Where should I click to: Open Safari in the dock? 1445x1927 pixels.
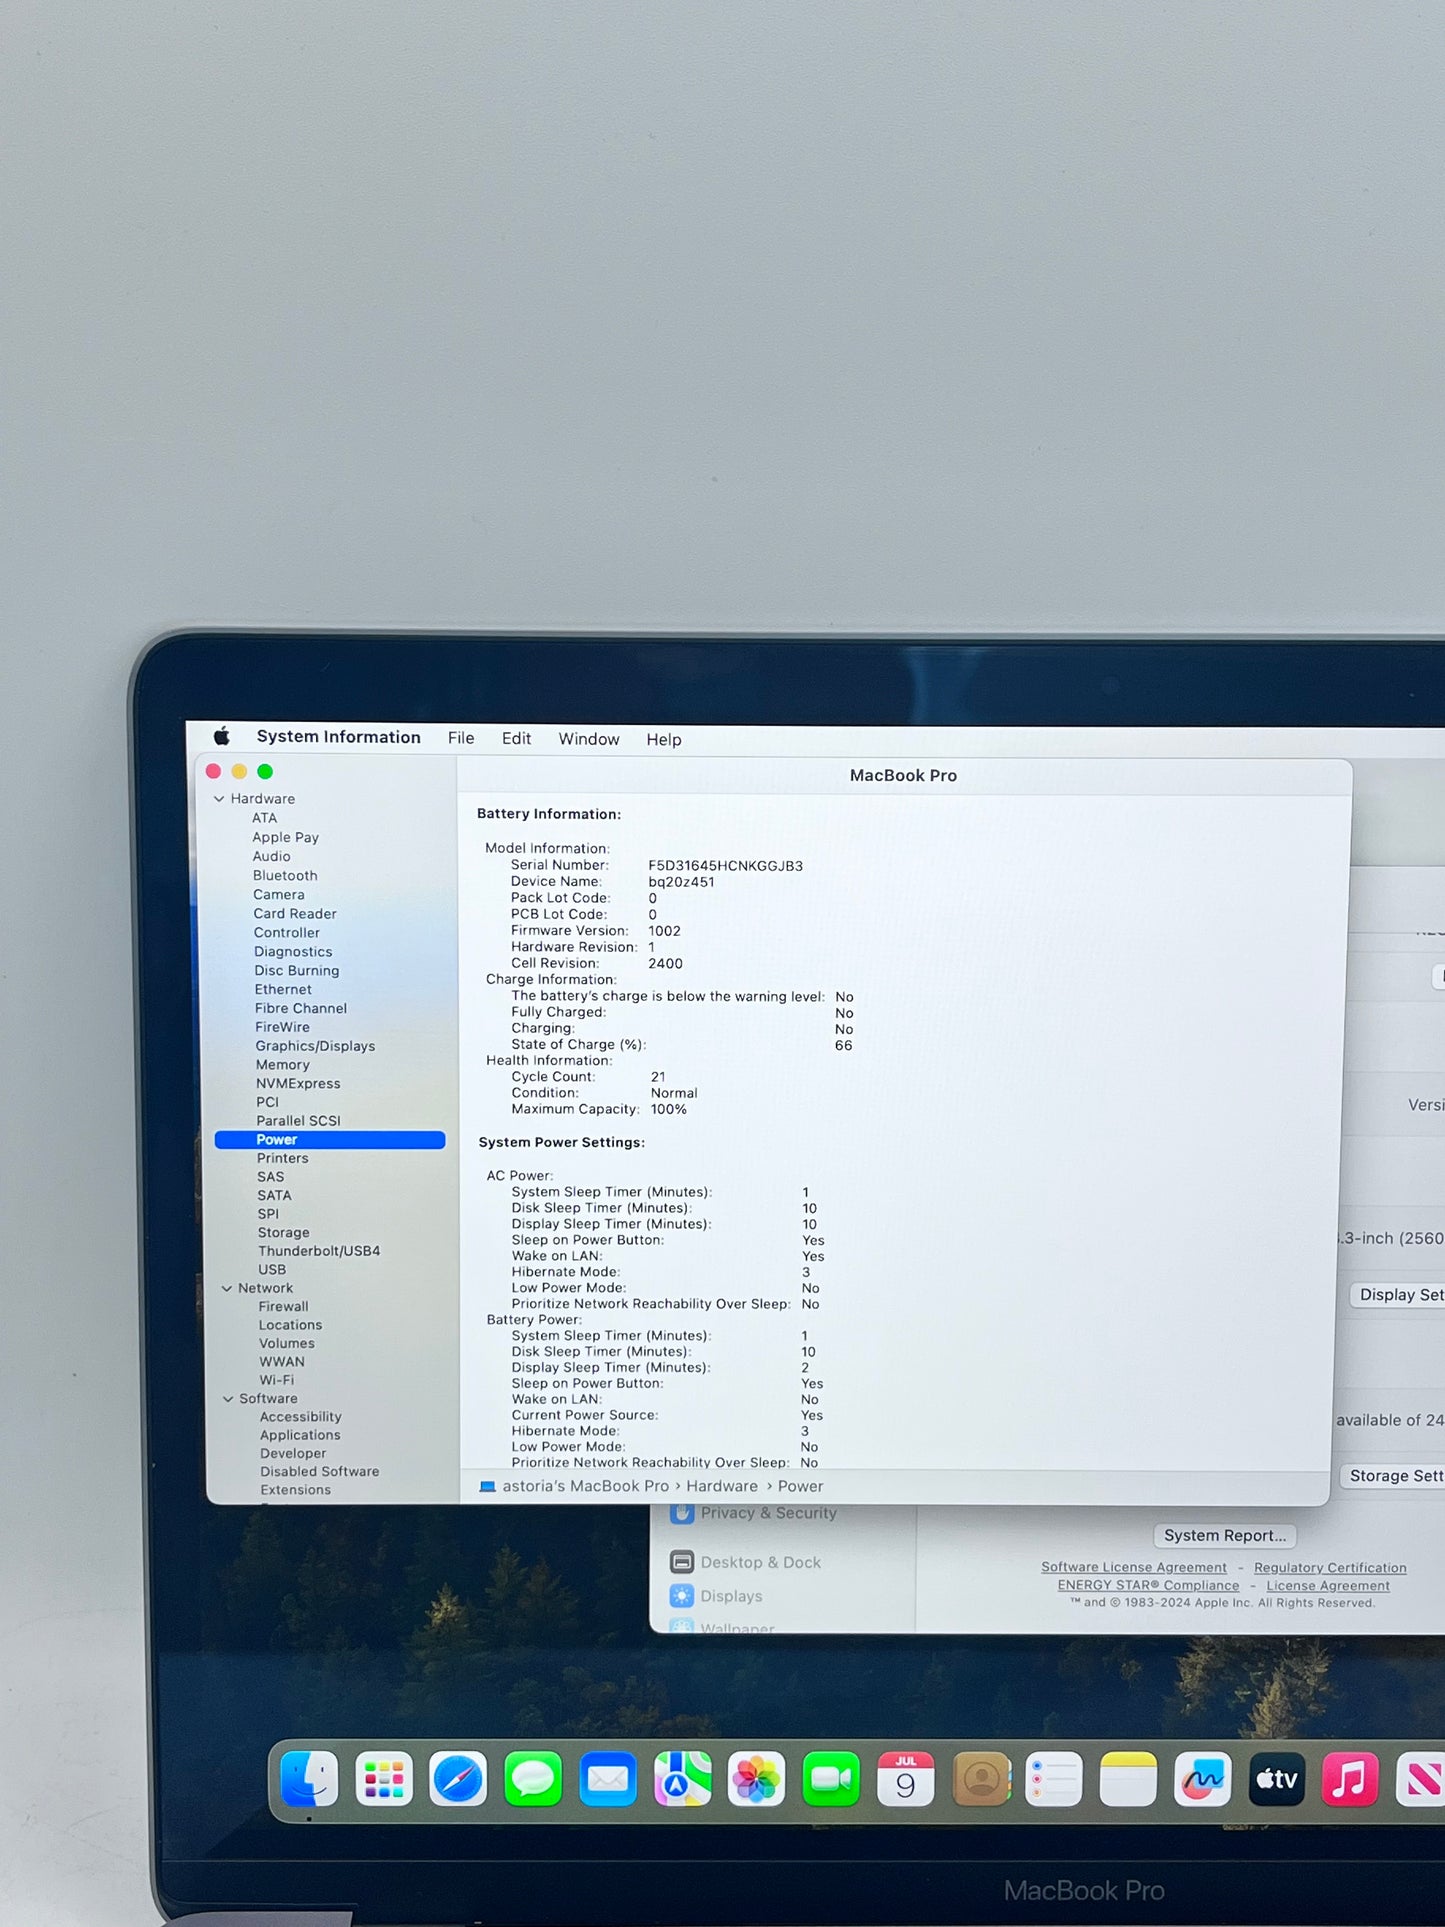tap(458, 1779)
